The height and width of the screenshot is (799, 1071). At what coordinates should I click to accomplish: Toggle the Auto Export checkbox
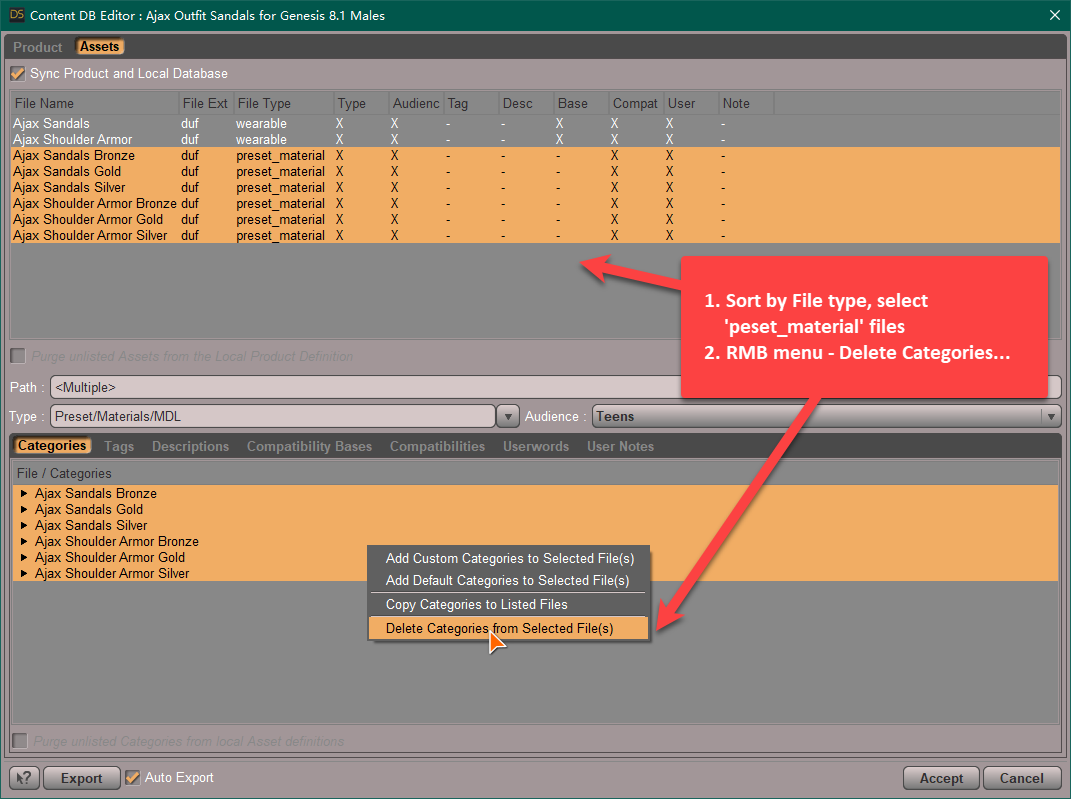tap(133, 778)
